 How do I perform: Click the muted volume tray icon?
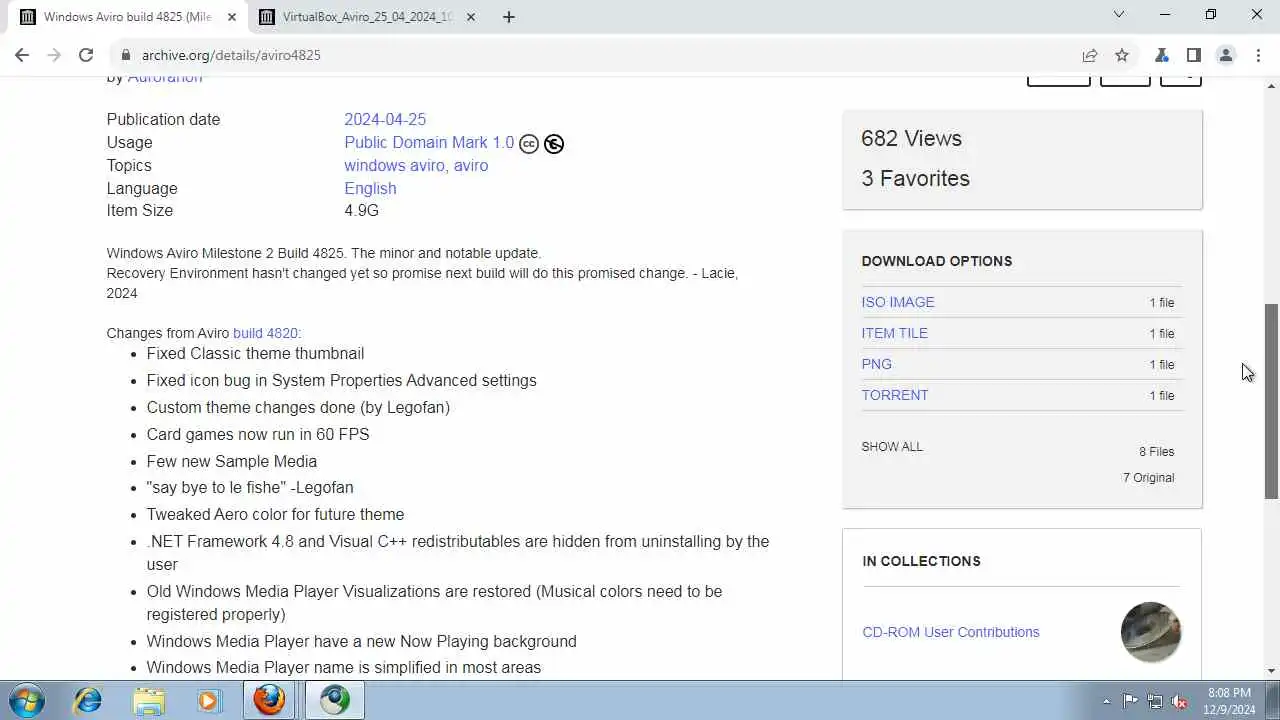coord(1180,701)
